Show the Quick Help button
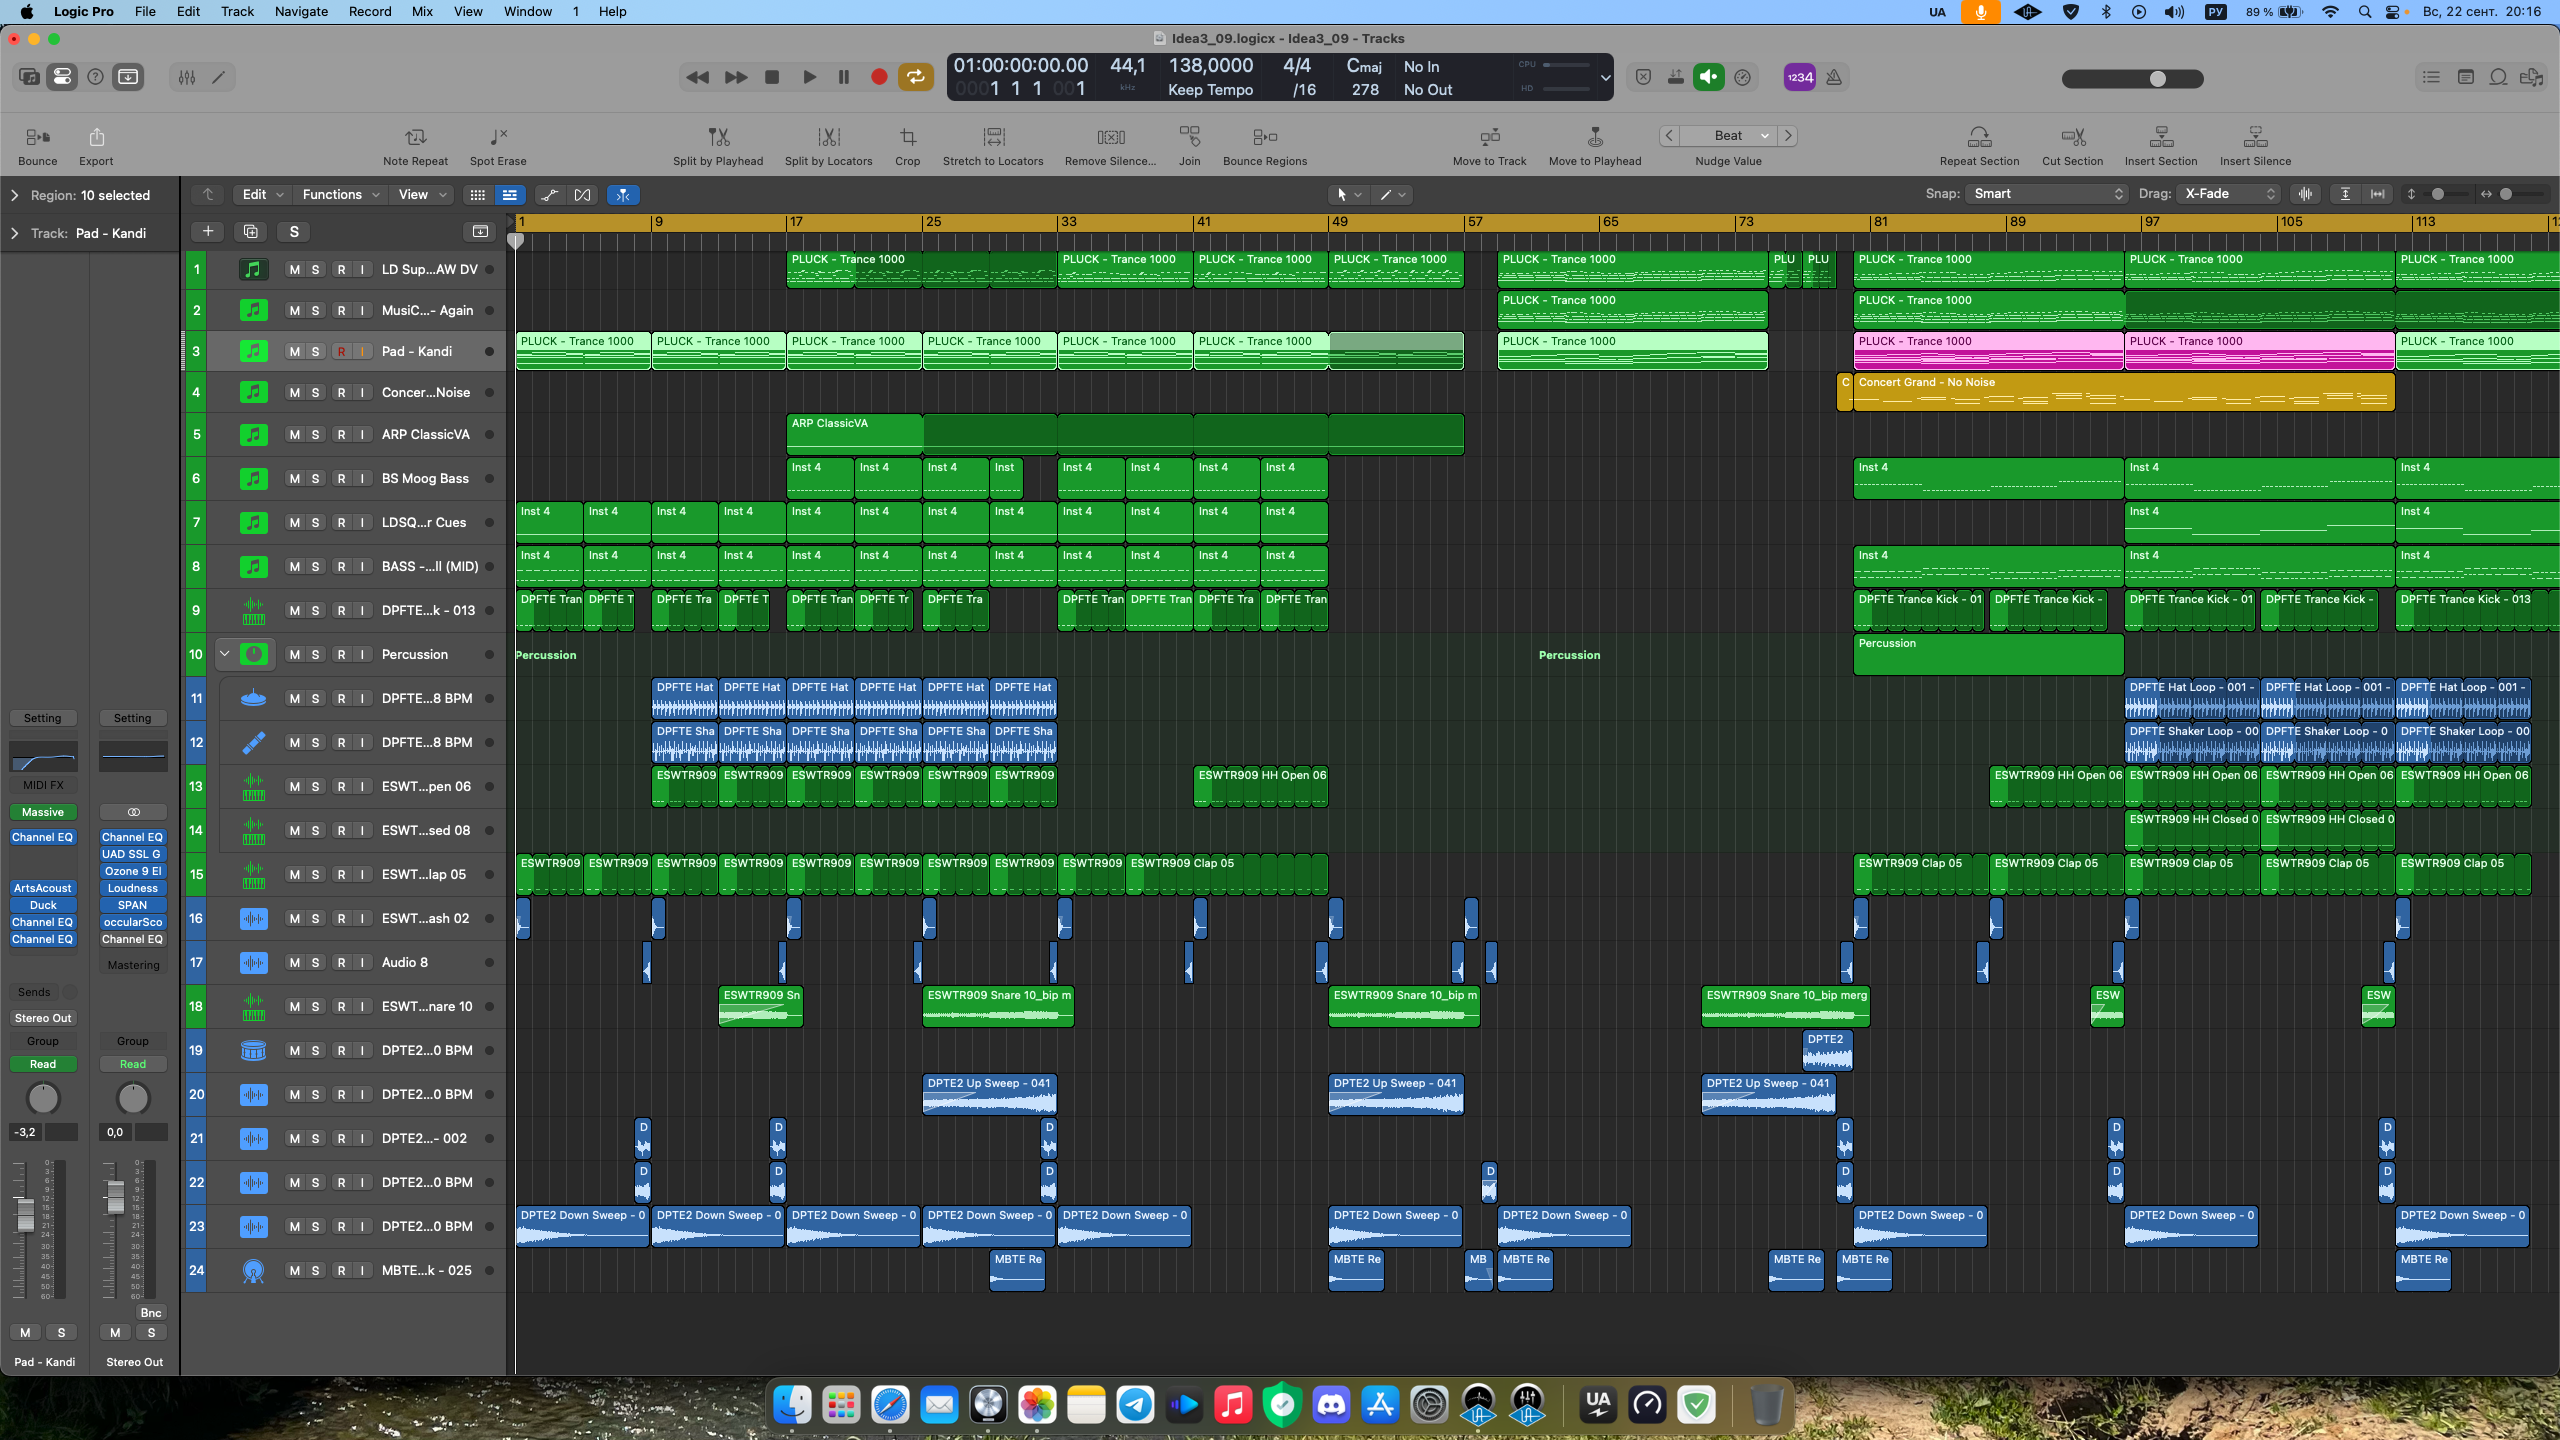Viewport: 2560px width, 1440px height. tap(95, 77)
